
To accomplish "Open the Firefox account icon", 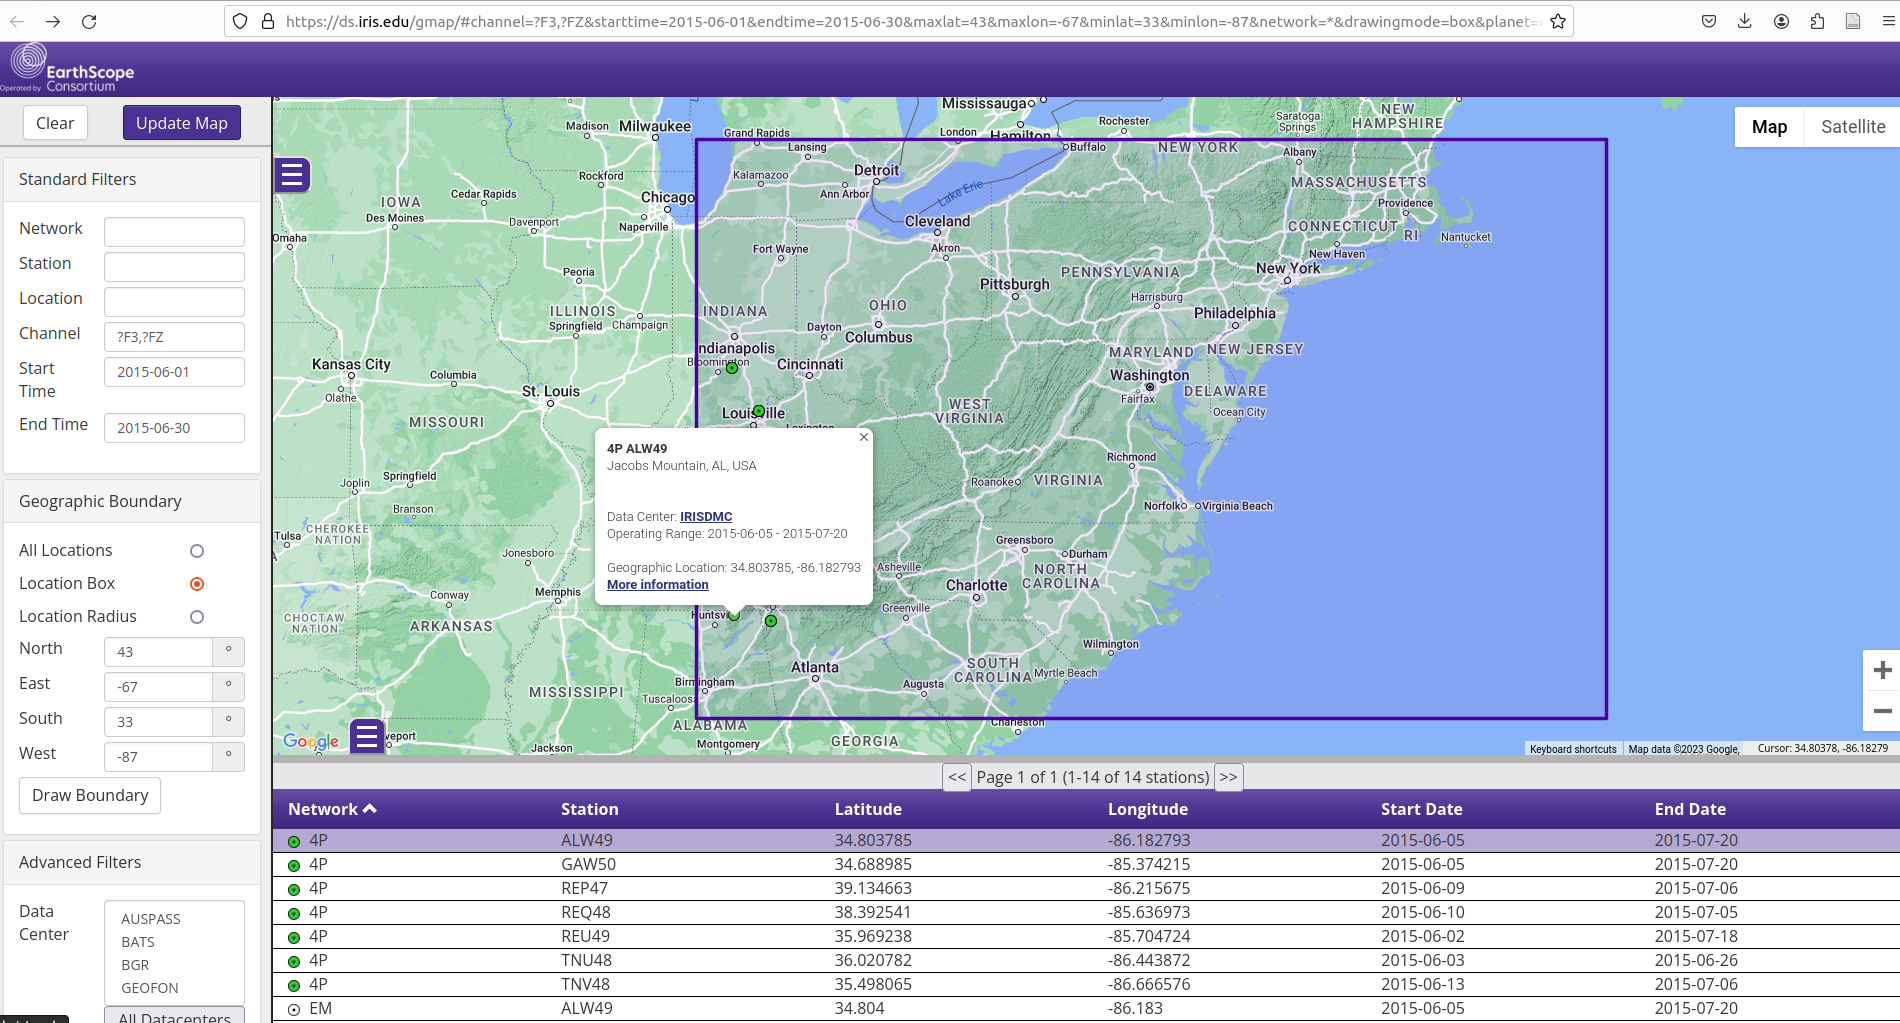I will tap(1781, 21).
